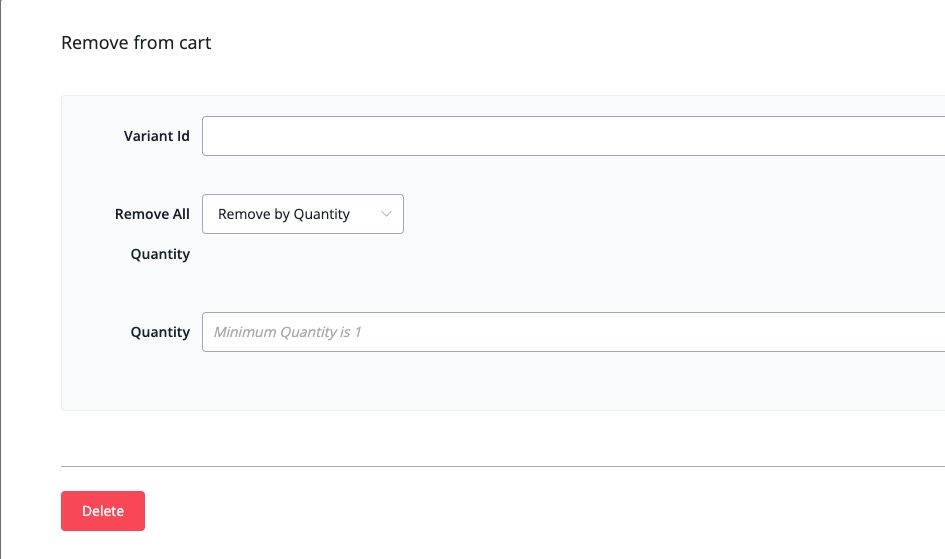Image resolution: width=945 pixels, height=559 pixels.
Task: Expand the Remove All options list
Action: coord(302,214)
